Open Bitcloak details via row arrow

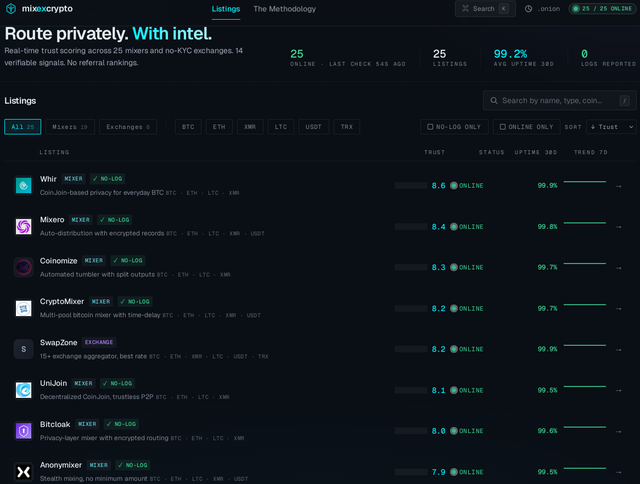pyautogui.click(x=619, y=431)
